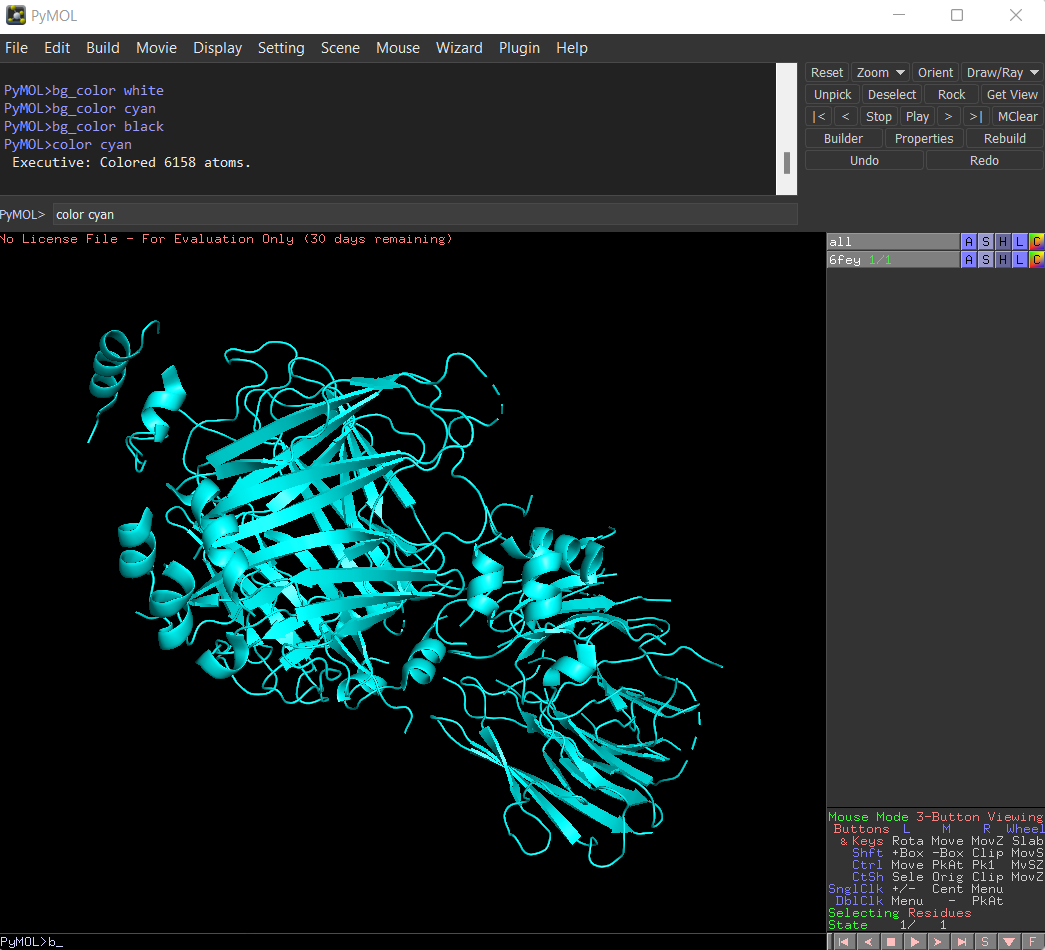1045x950 pixels.
Task: Open the Wizard menu
Action: 459,47
